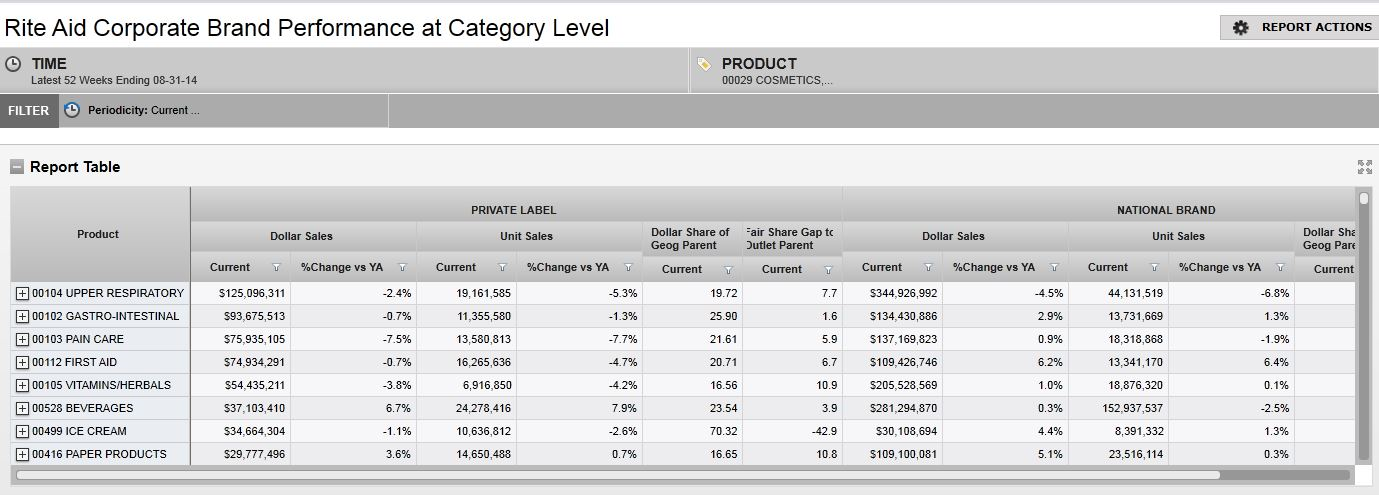Viewport: 1379px width, 495px height.
Task: Click the 00029 Cosmetics product selection
Action: point(777,81)
